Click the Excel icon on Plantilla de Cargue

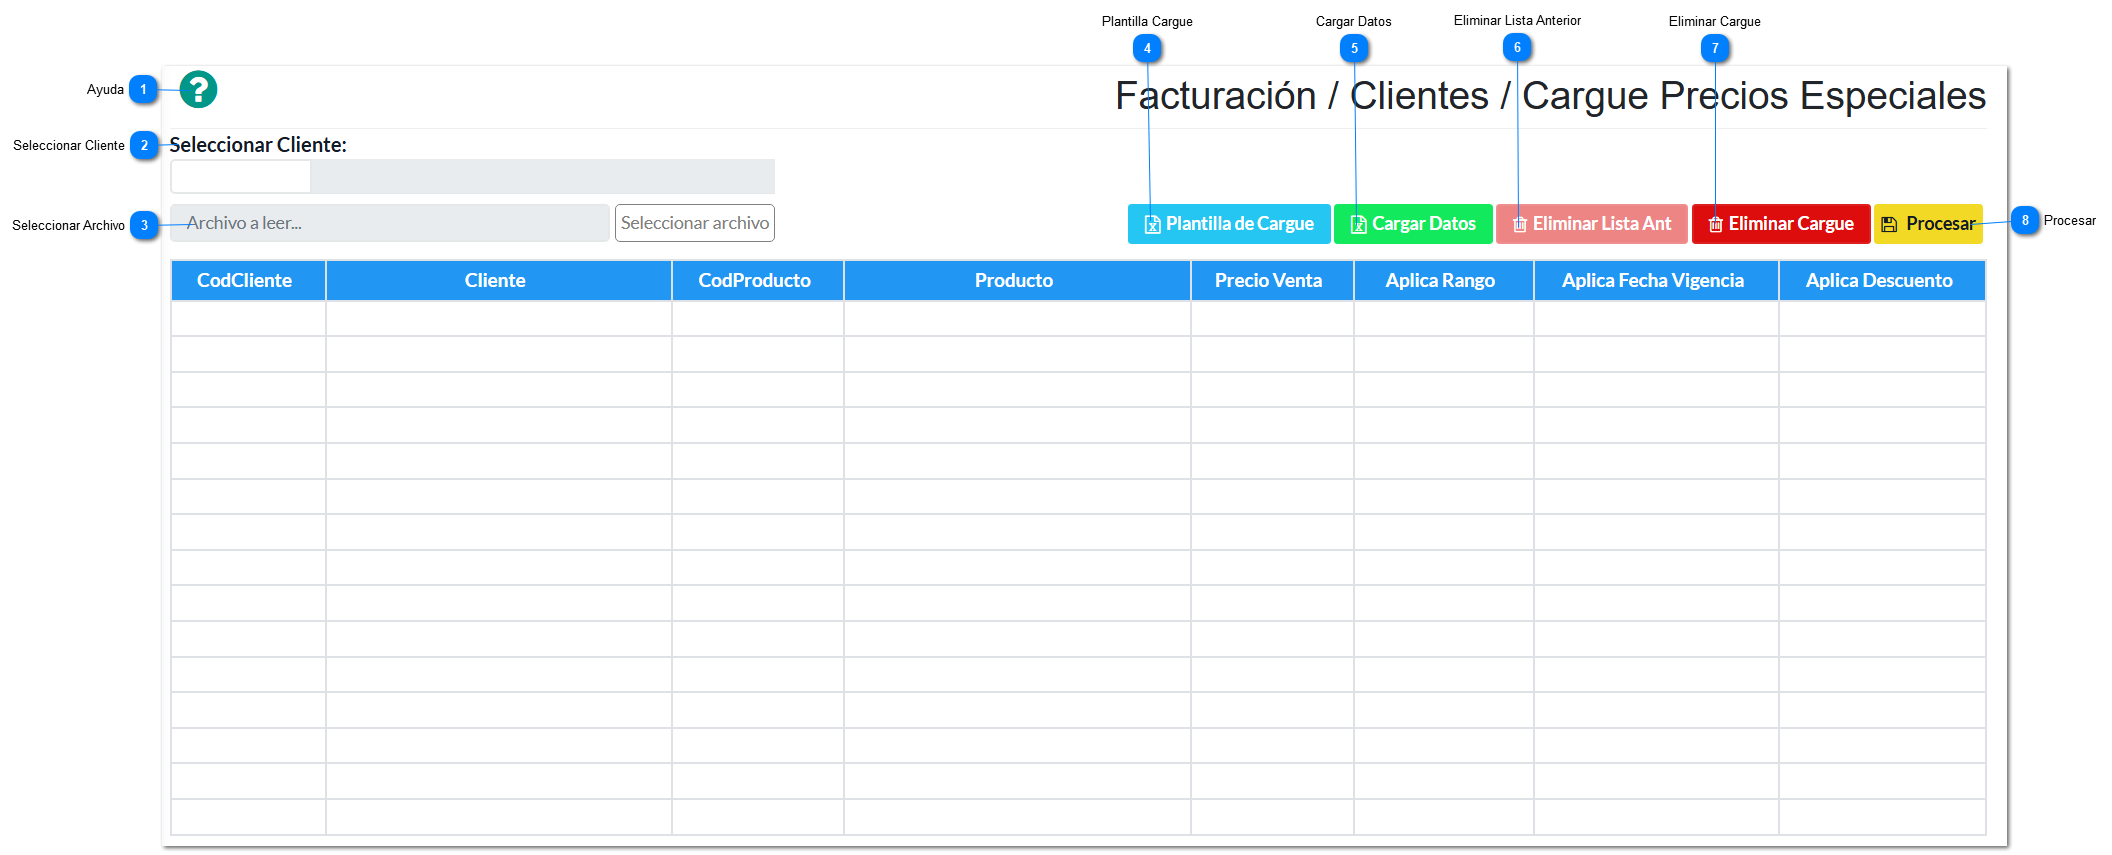[x=1152, y=225]
